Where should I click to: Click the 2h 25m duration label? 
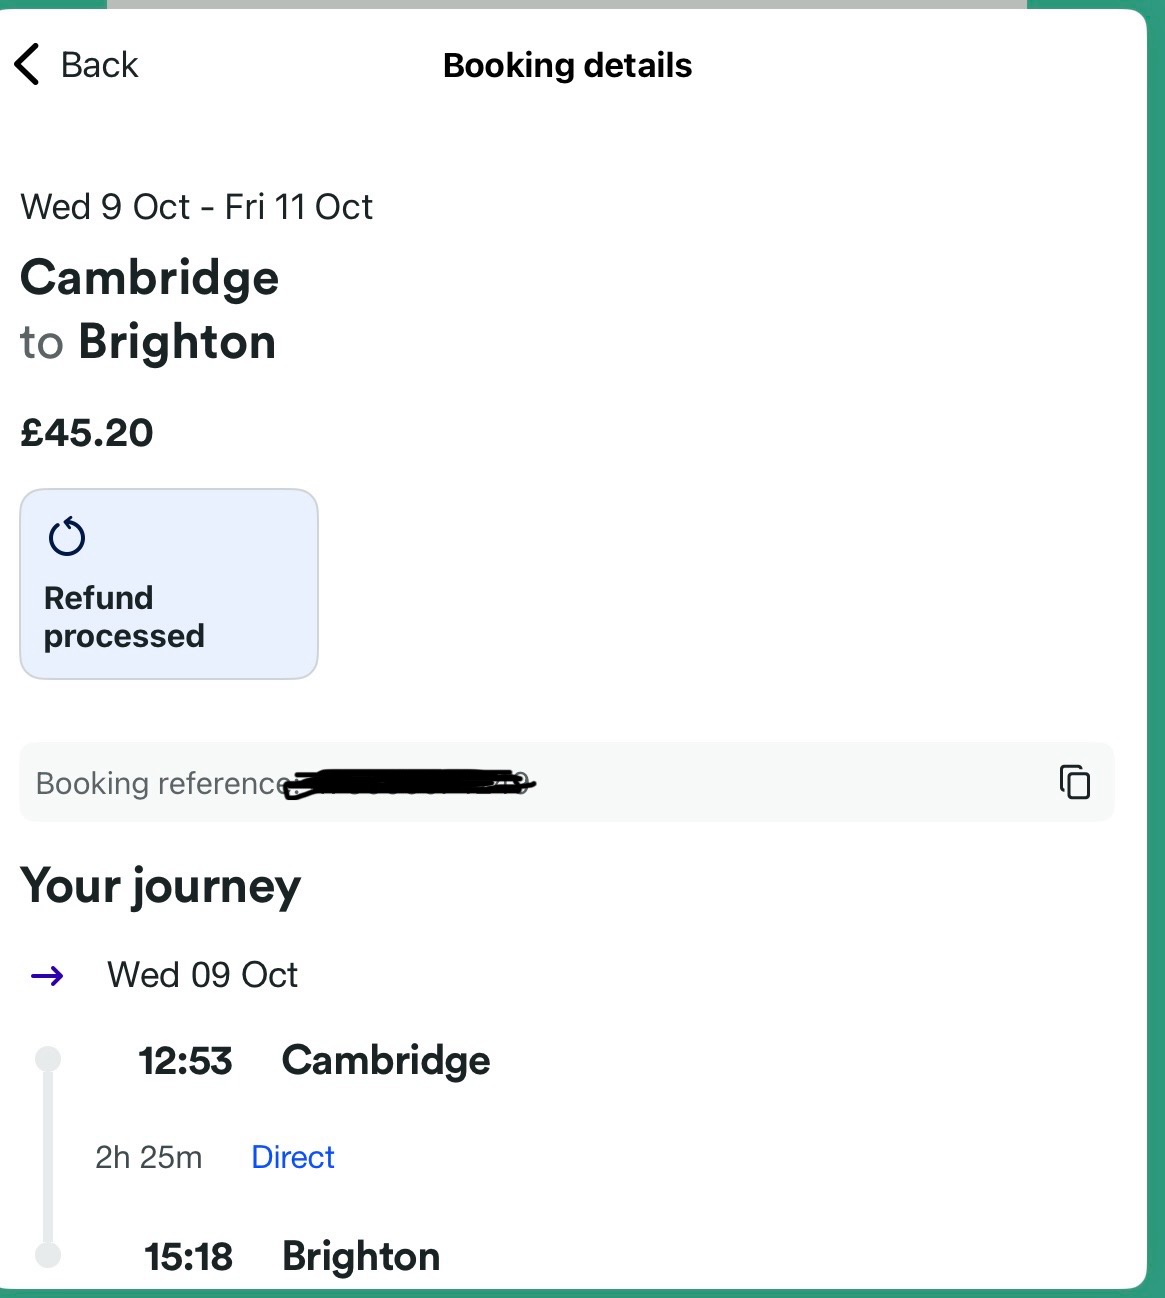(149, 1157)
